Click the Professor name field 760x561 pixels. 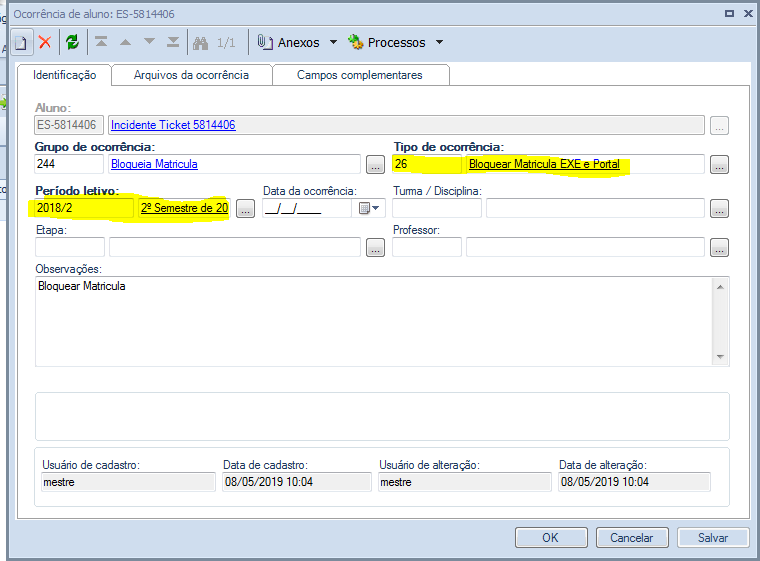click(585, 247)
